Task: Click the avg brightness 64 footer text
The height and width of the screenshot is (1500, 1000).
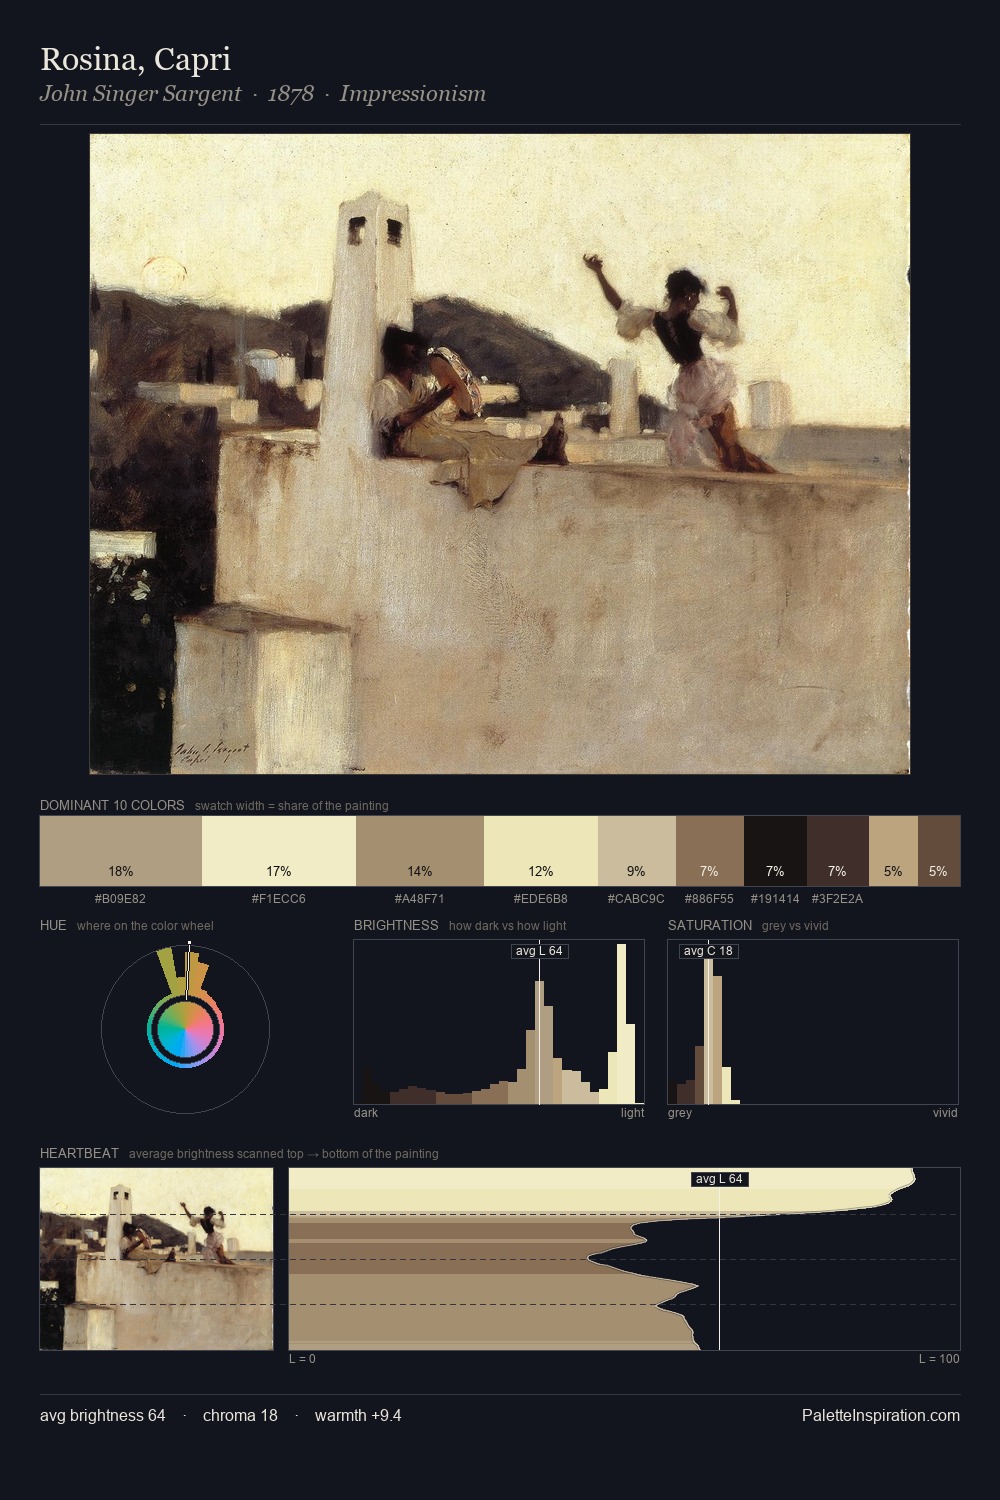Action: pos(103,1415)
